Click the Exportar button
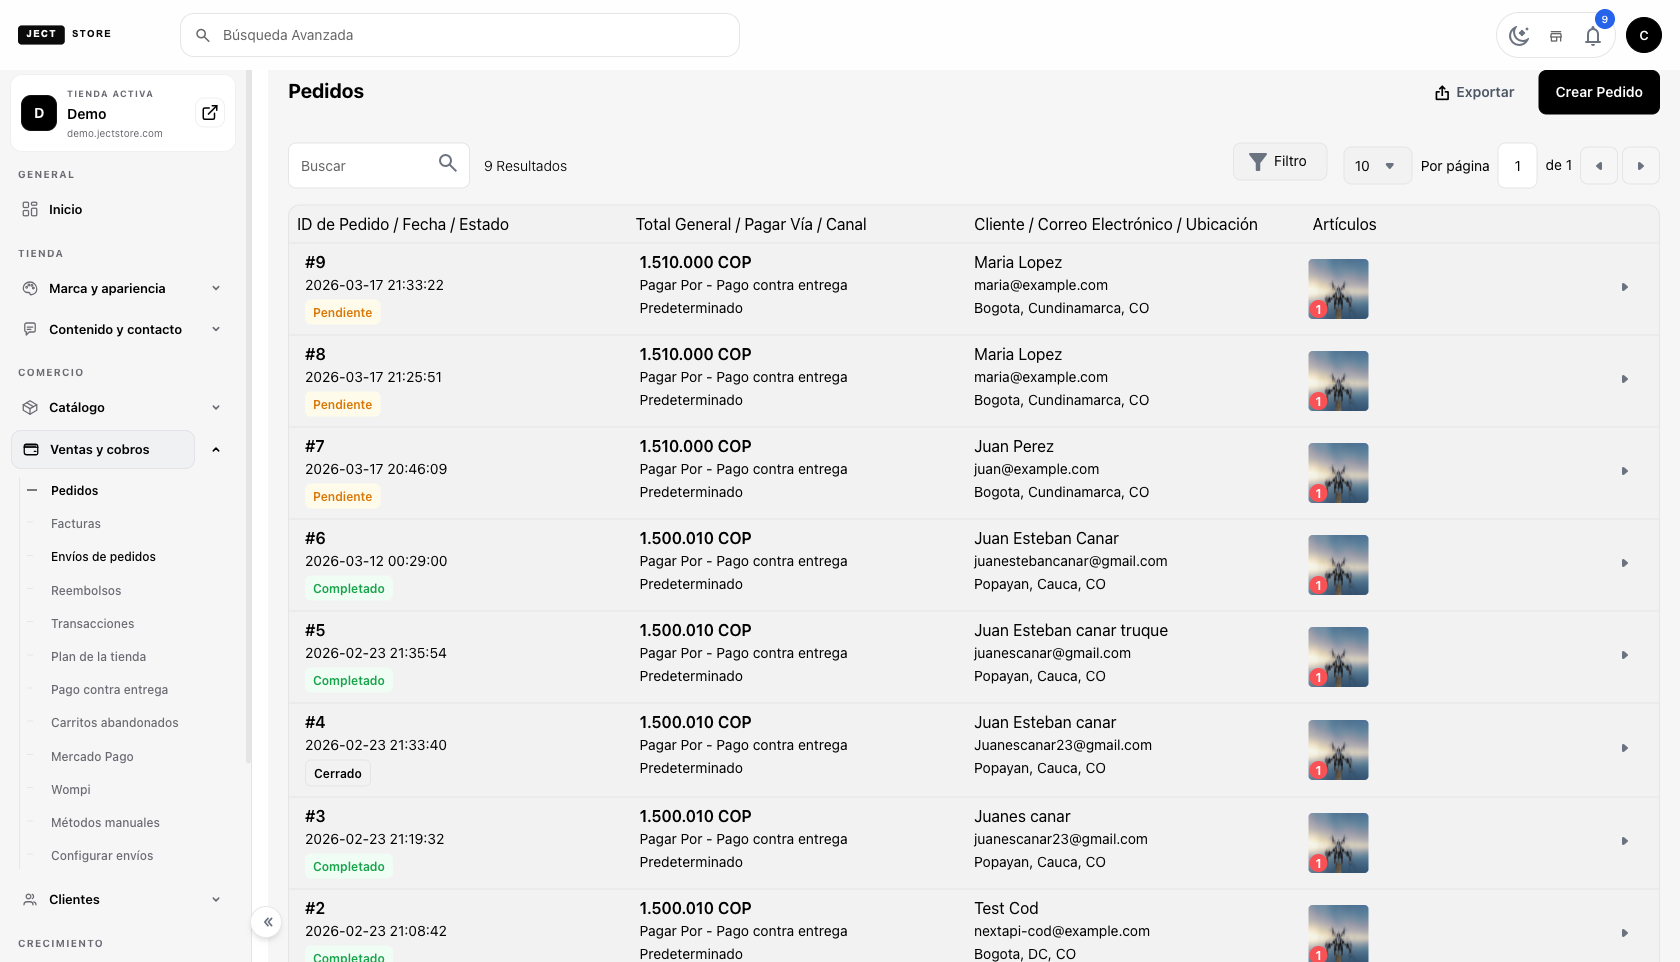Viewport: 1680px width, 962px height. click(1474, 92)
